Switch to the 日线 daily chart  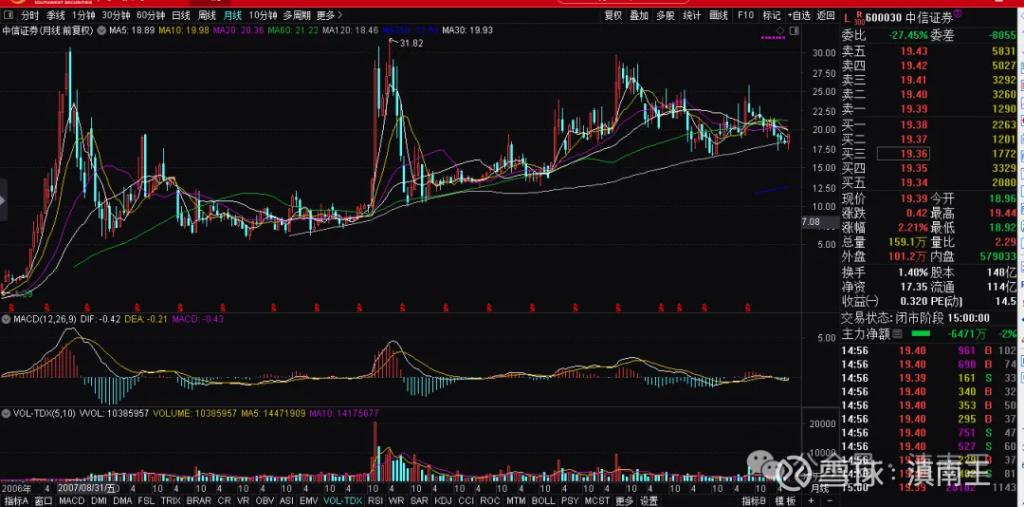(181, 15)
